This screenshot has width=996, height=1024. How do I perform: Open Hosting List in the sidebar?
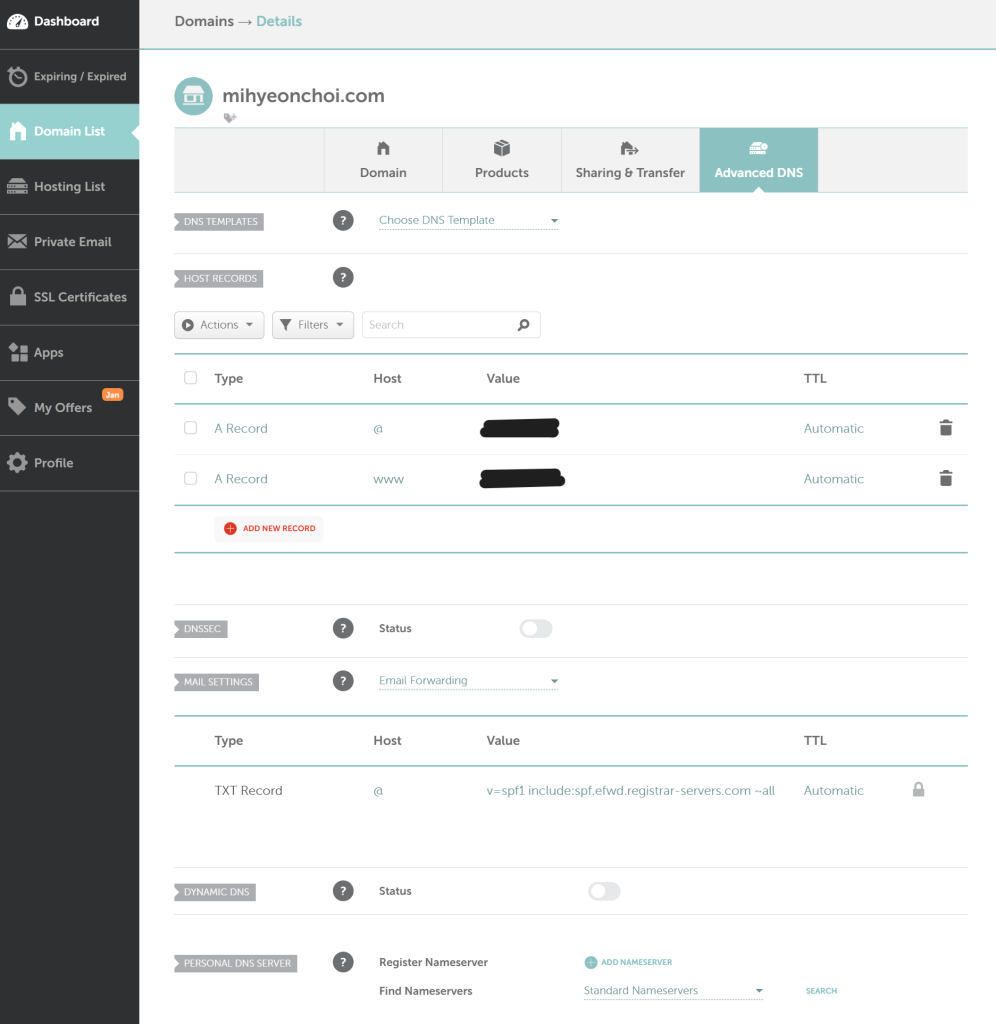point(69,187)
